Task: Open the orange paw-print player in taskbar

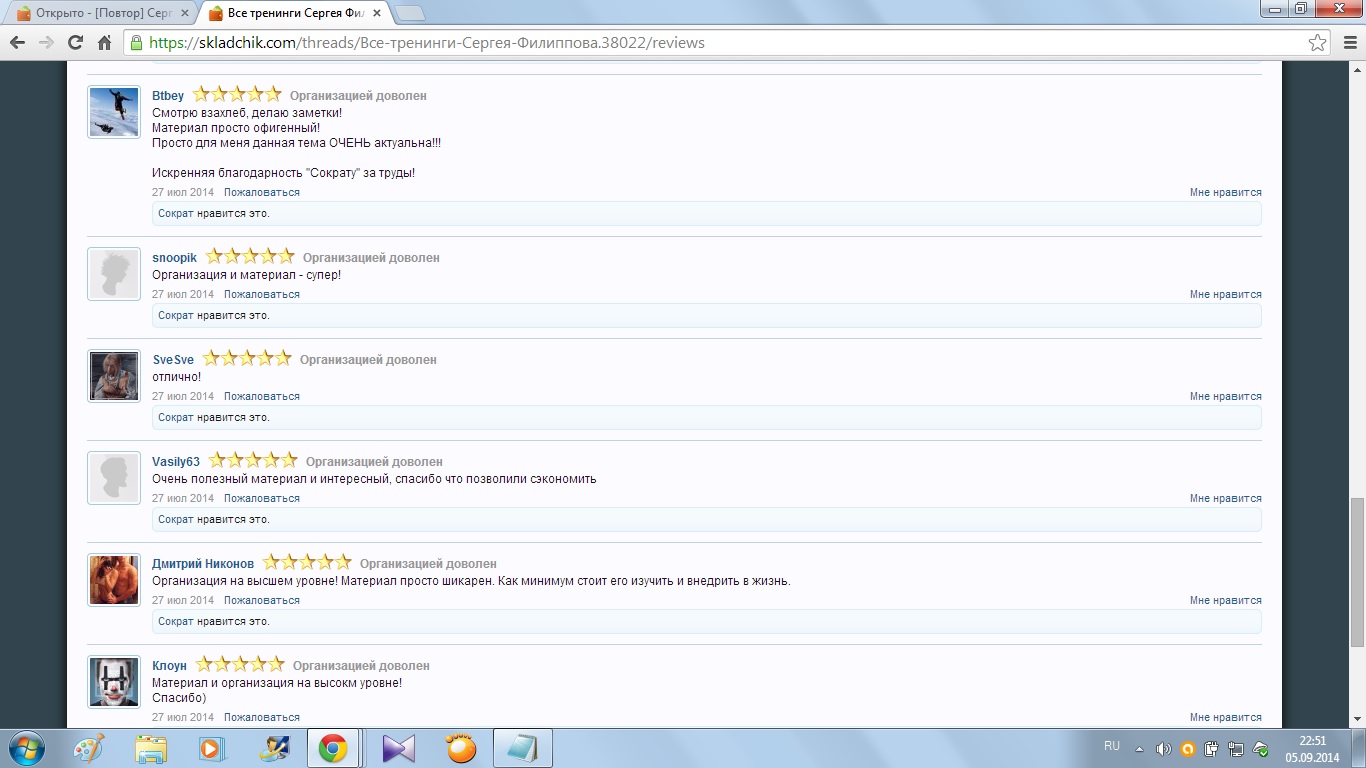Action: coord(461,748)
